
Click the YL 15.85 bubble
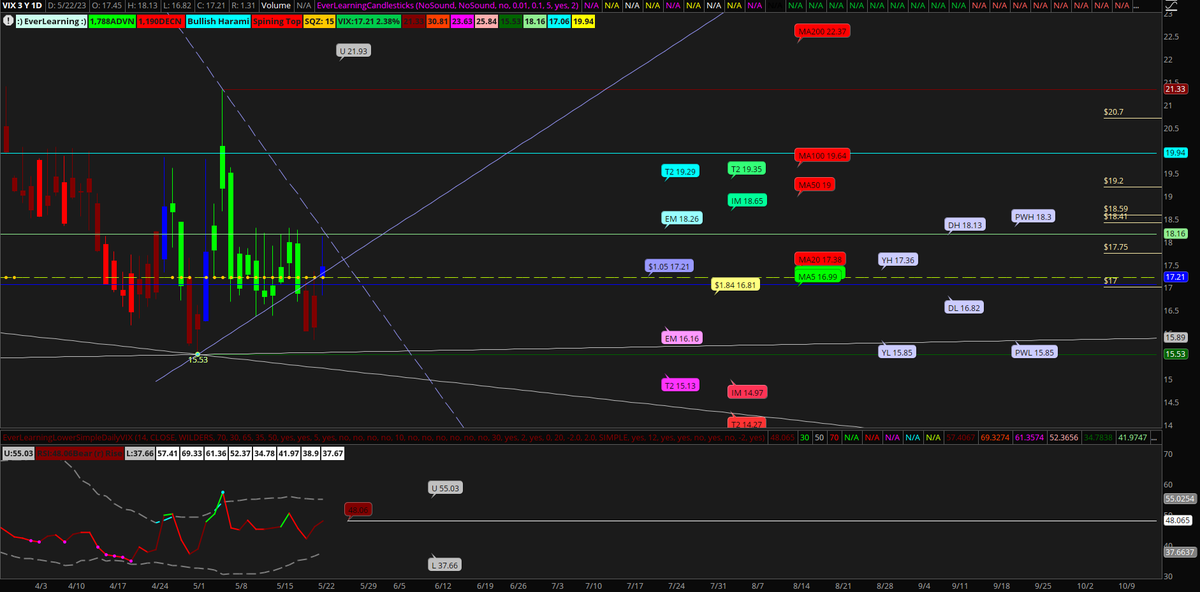point(898,352)
